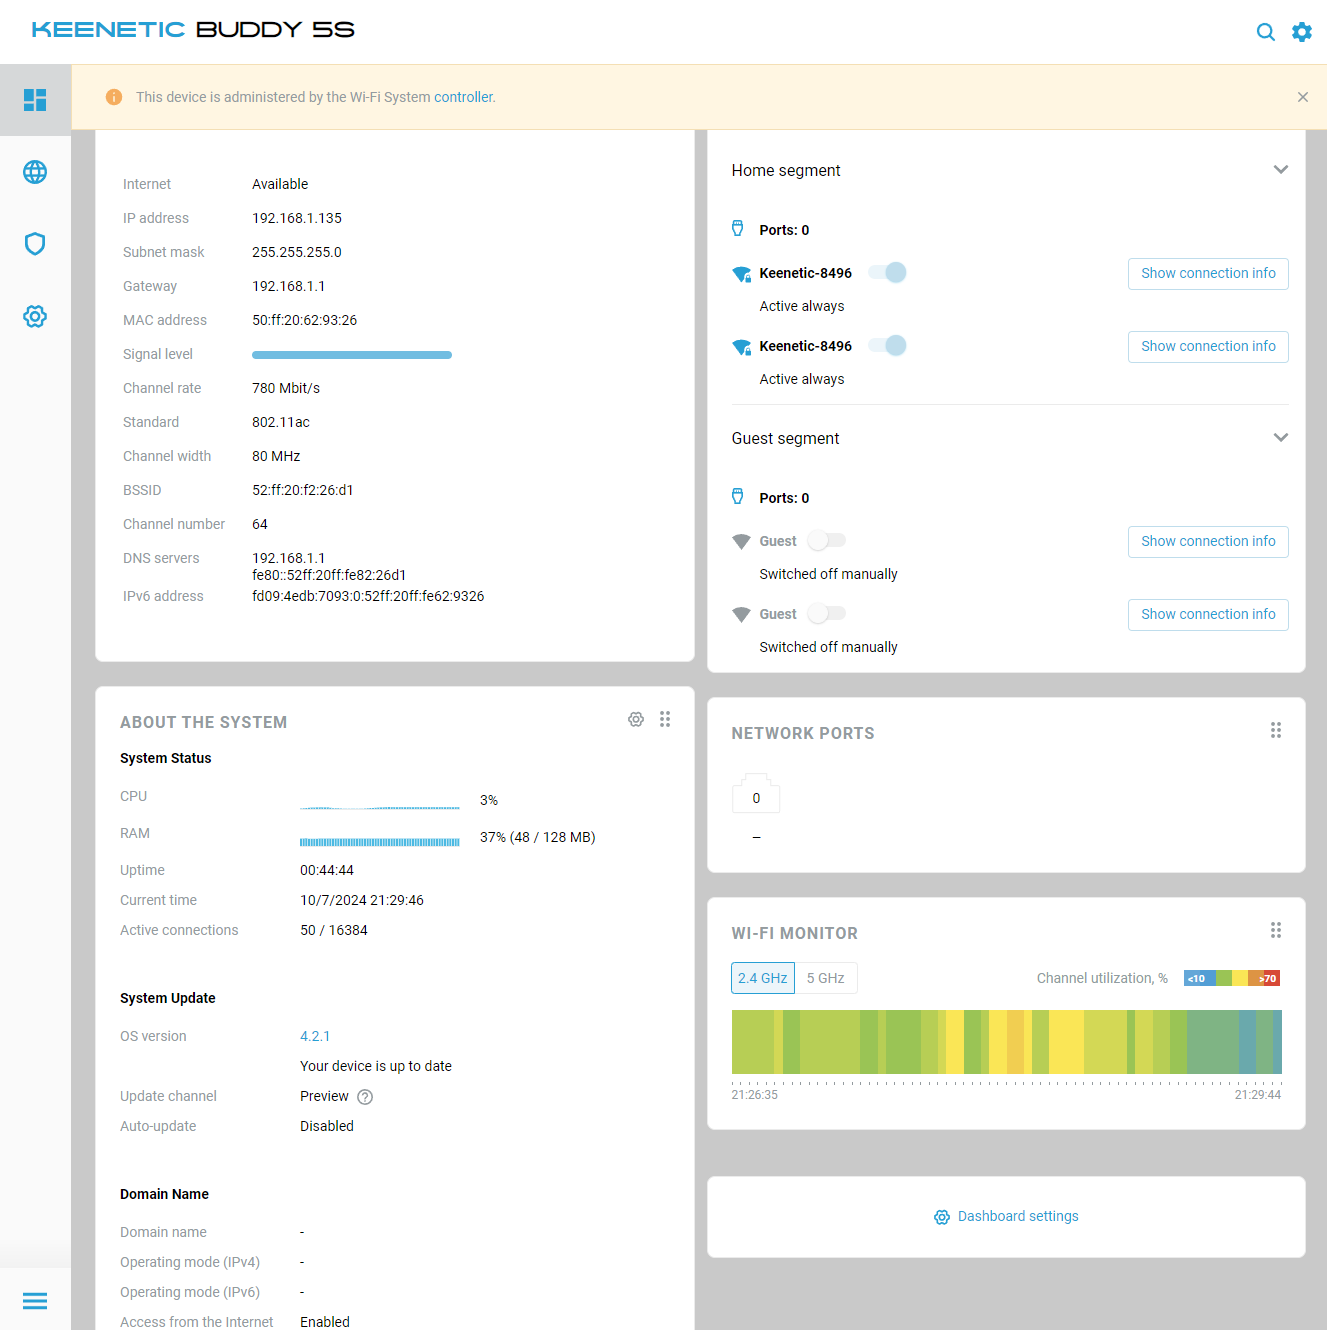Screen dimensions: 1327x1330
Task: Click the help icon next to Preview channel
Action: pos(364,1096)
